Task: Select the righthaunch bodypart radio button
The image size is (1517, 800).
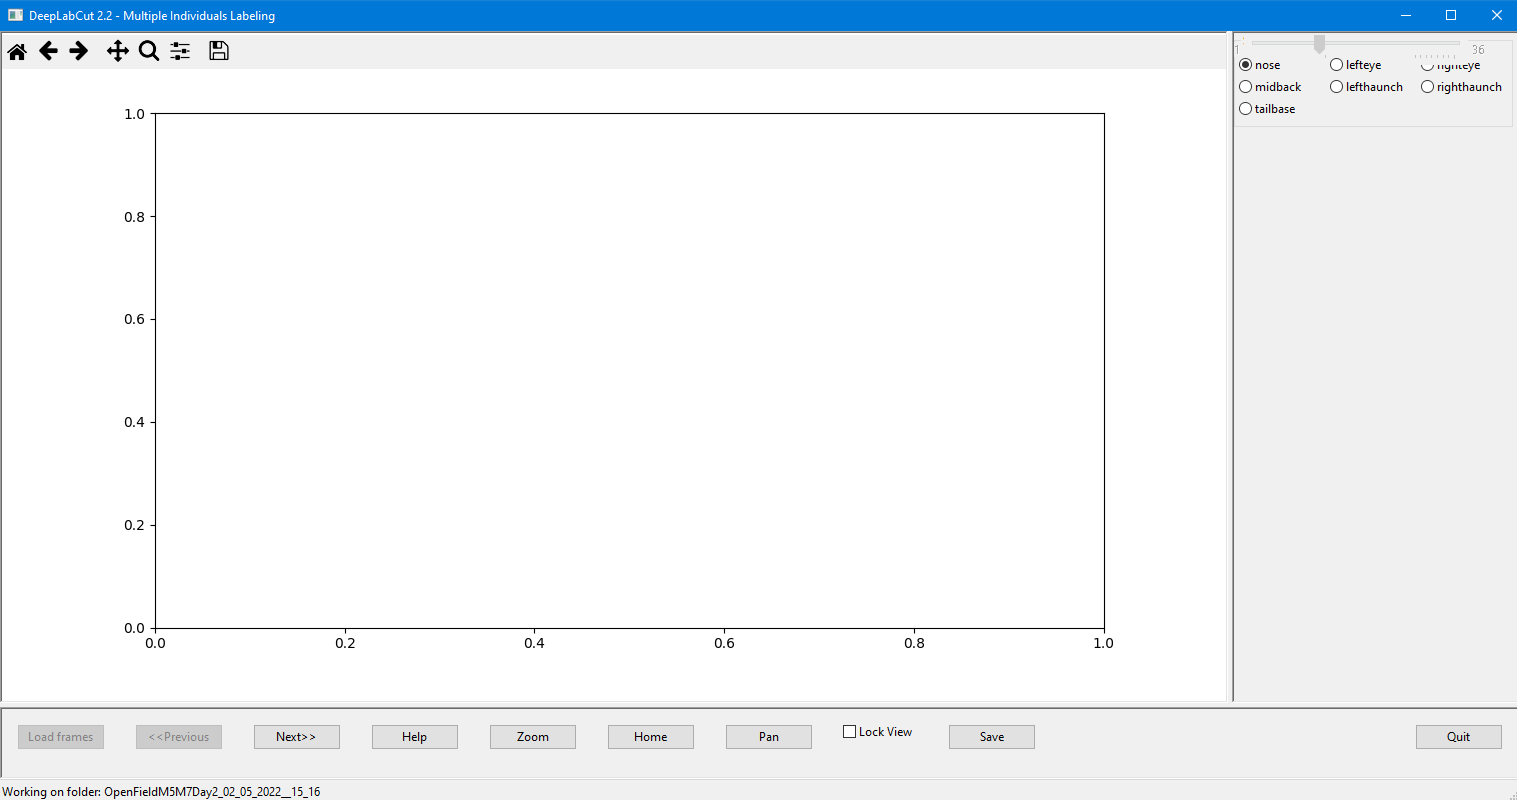Action: (1427, 86)
